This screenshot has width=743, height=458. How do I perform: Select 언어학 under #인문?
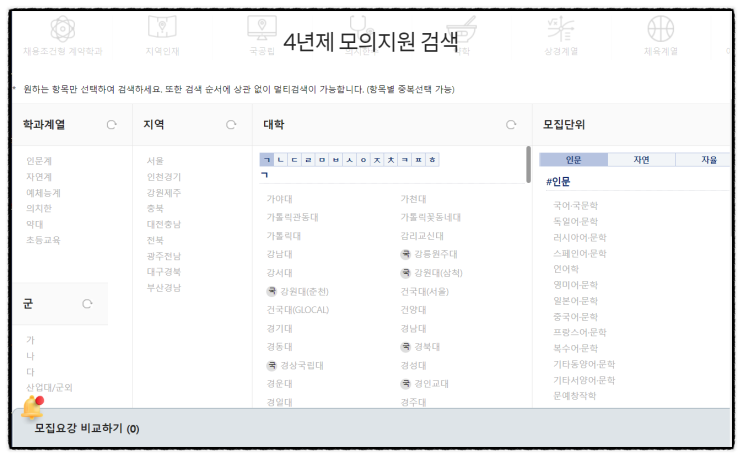coord(566,269)
